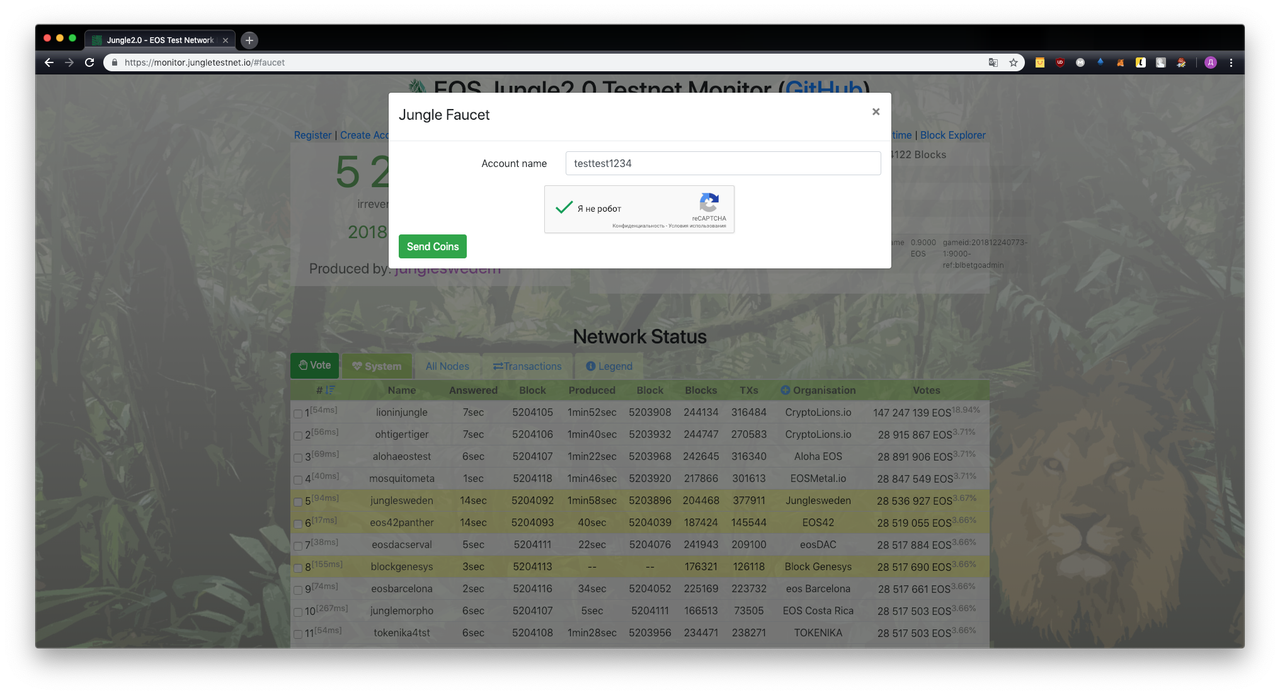Viewport: 1280px width, 695px height.
Task: Reload the Jungle testnet page
Action: (x=89, y=62)
